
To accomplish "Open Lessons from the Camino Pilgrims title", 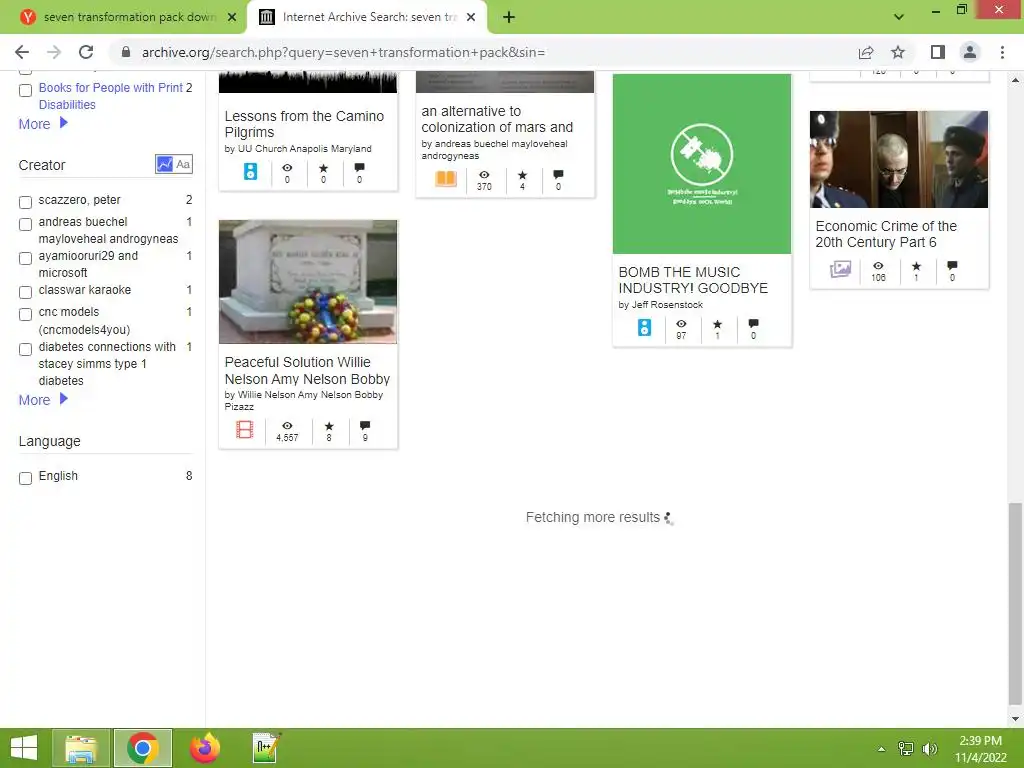I will click(304, 124).
